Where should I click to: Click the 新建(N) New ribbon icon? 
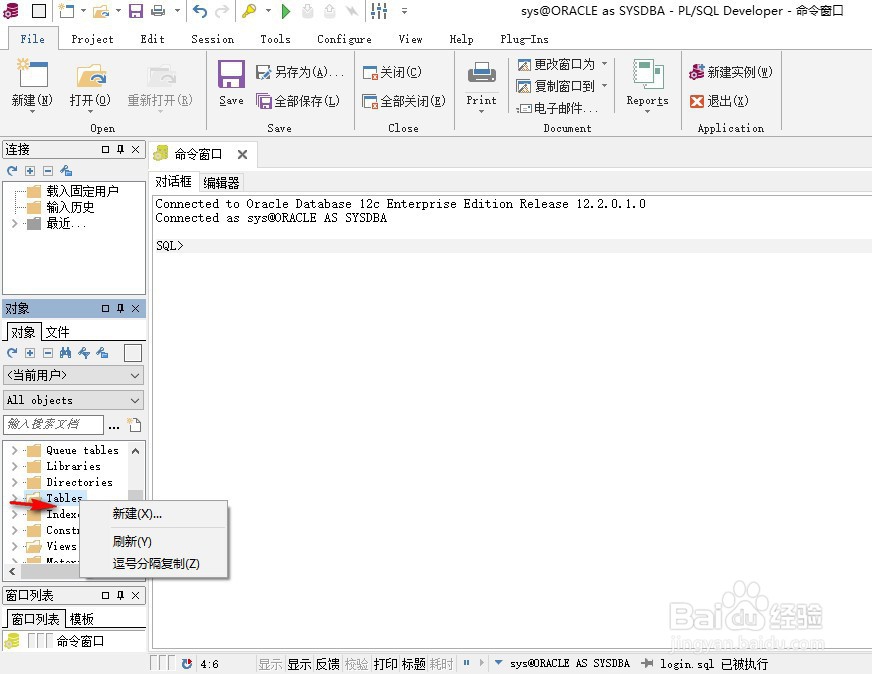32,73
